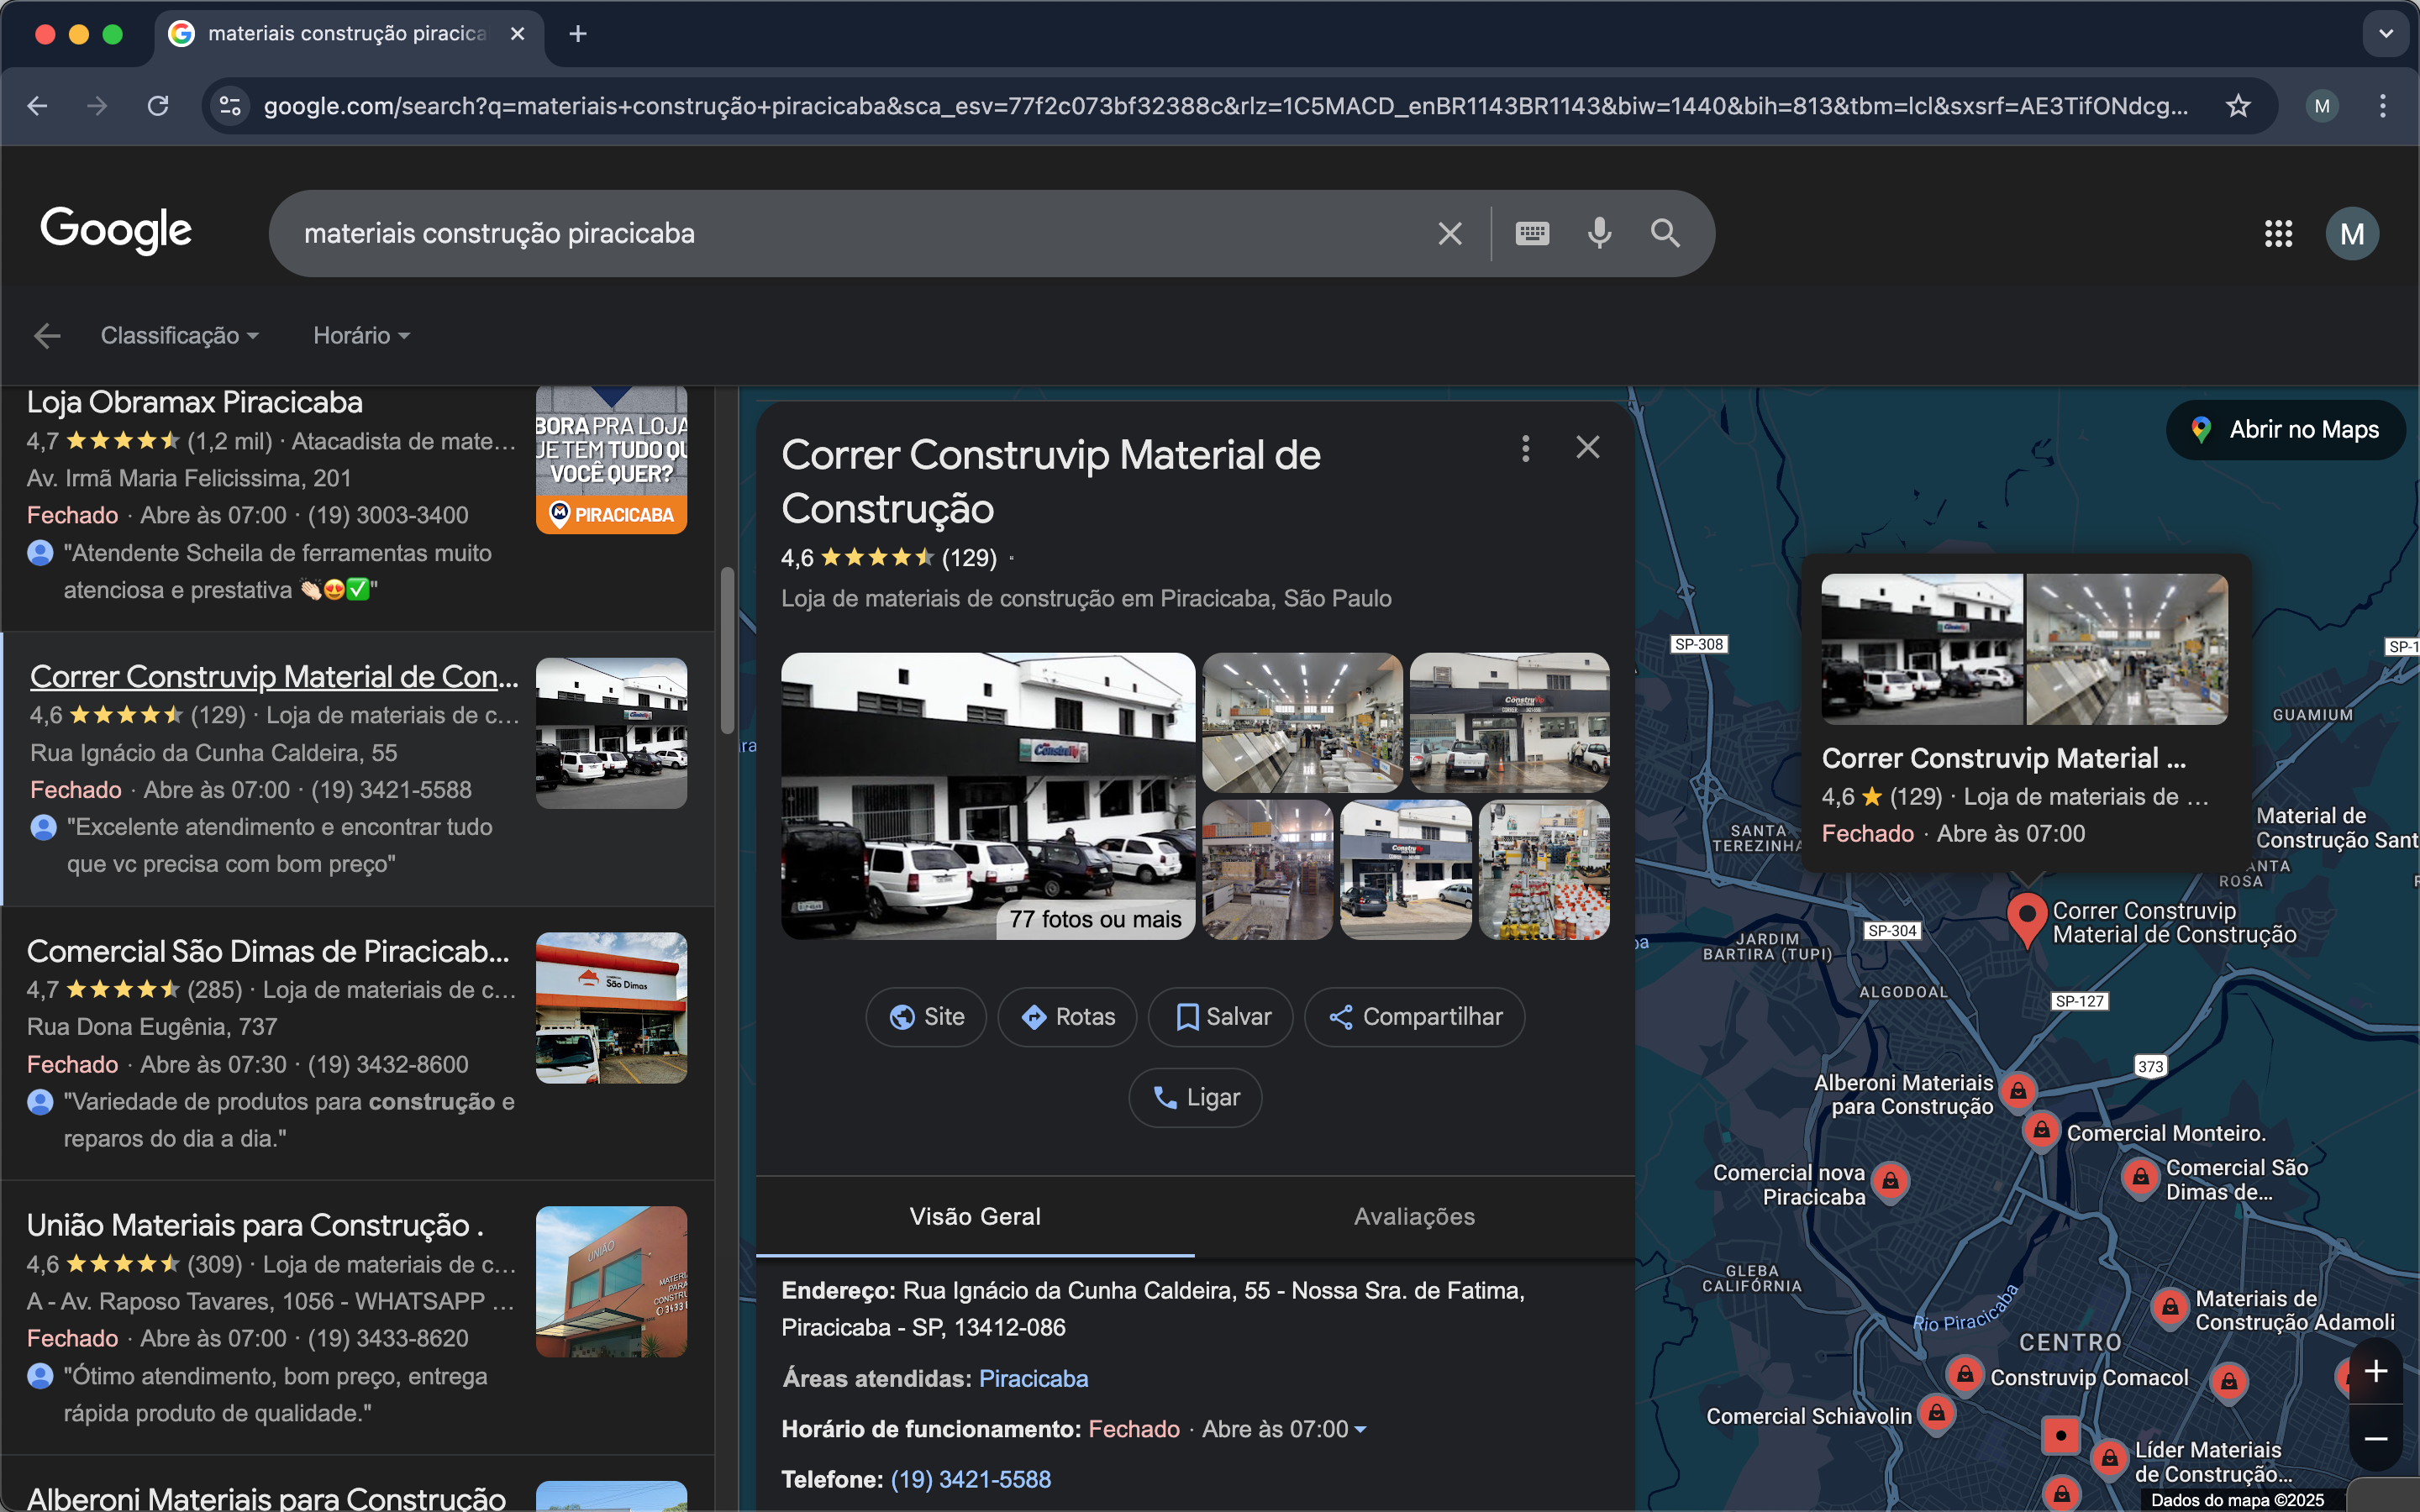Open the Google apps grid
The image size is (2420, 1512).
point(2278,234)
